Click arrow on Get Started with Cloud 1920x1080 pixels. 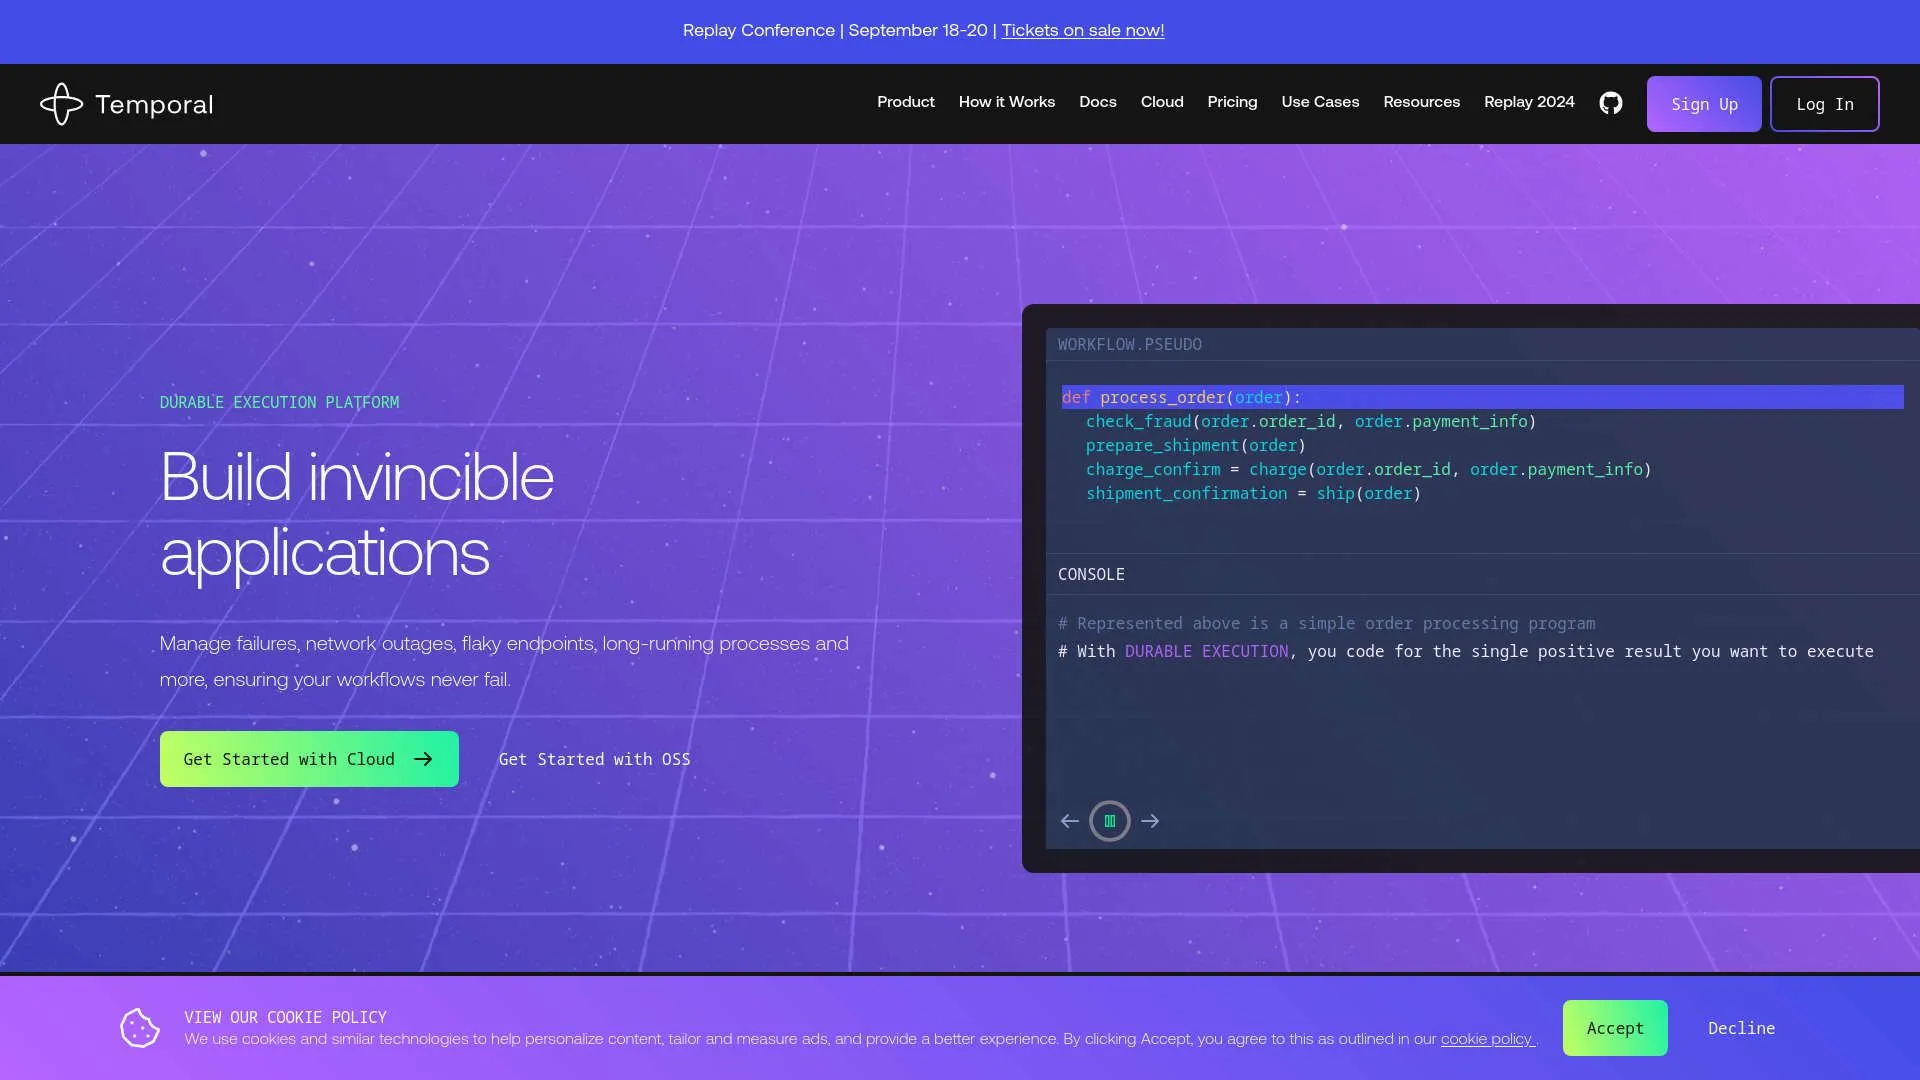pos(423,759)
